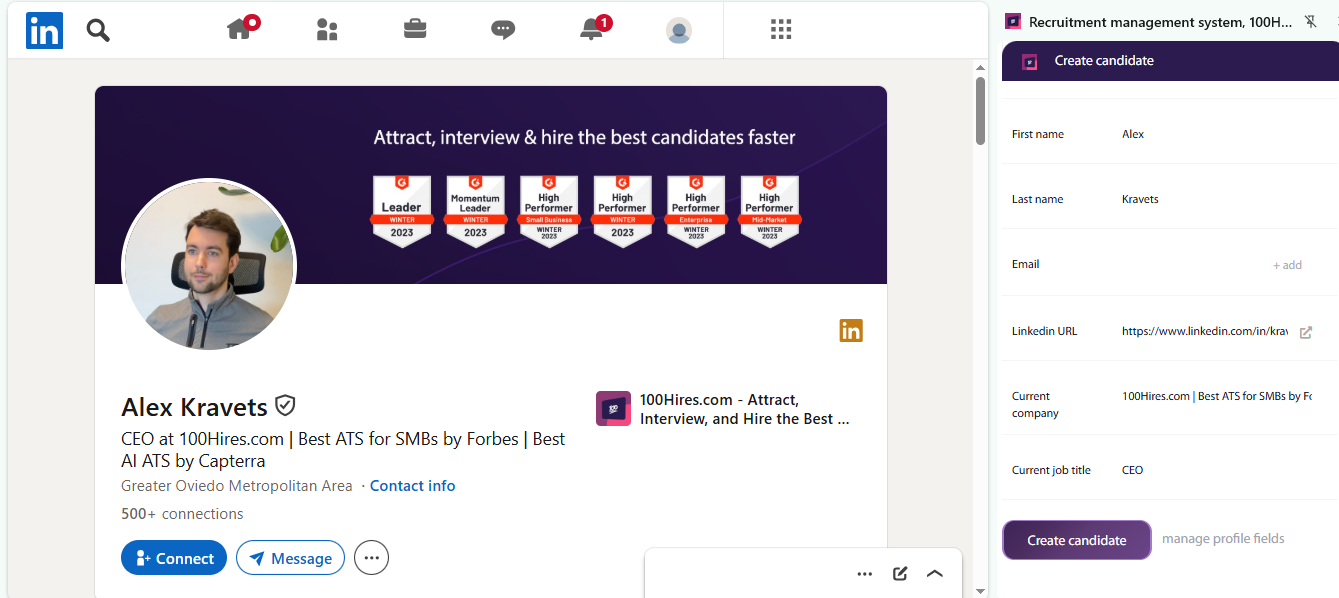
Task: Open LinkedIn URL external link icon
Action: pyautogui.click(x=1305, y=333)
